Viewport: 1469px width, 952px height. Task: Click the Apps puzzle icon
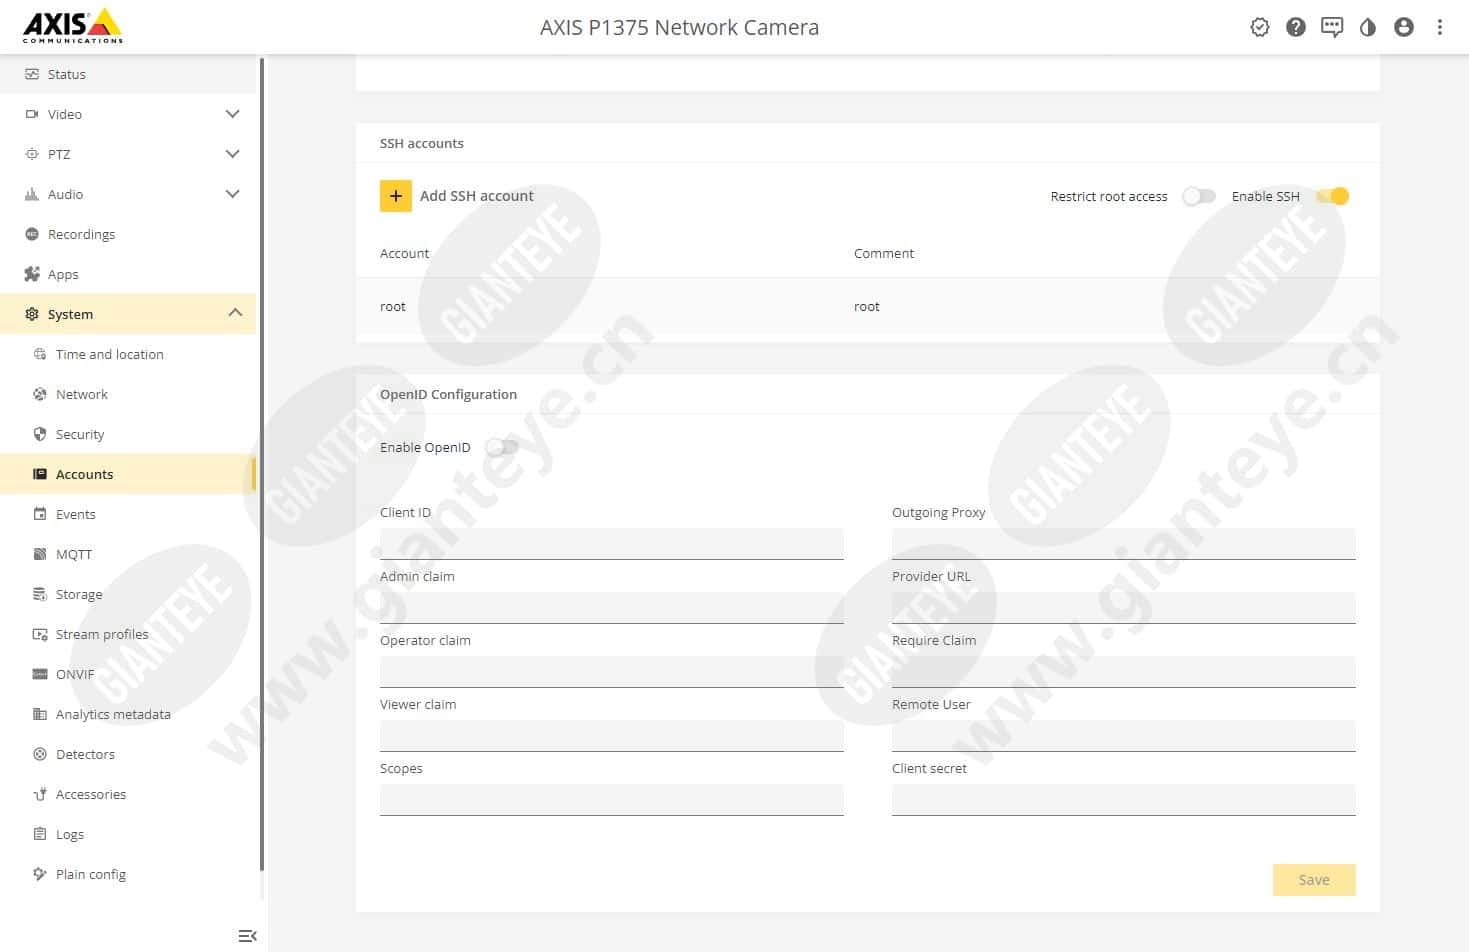pyautogui.click(x=32, y=274)
